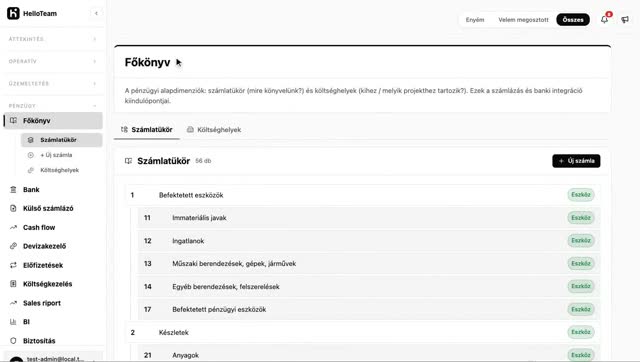Expand the ÜZEMELTETÉS sidebar section
640x362 pixels.
tap(53, 83)
